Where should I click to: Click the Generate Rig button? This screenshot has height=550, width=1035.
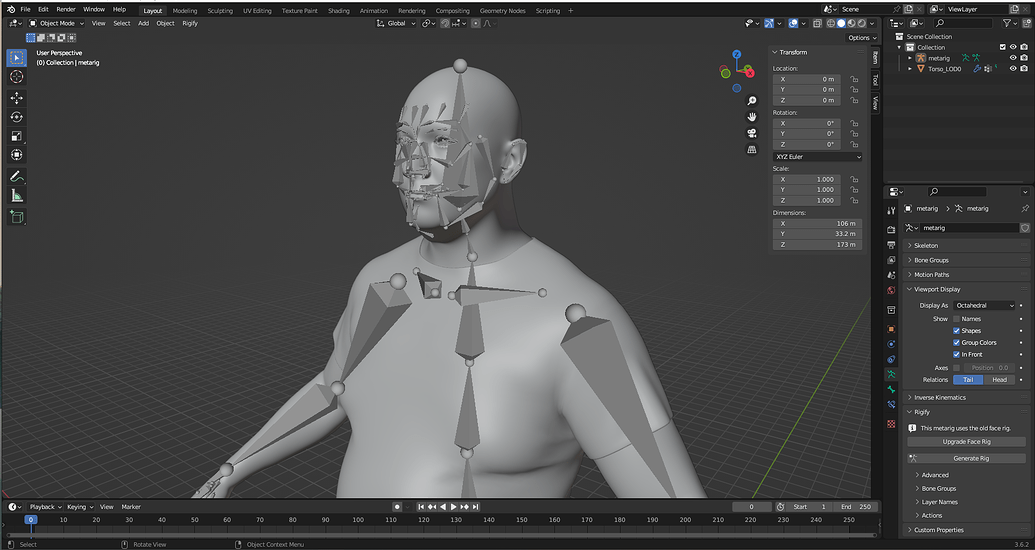click(966, 458)
